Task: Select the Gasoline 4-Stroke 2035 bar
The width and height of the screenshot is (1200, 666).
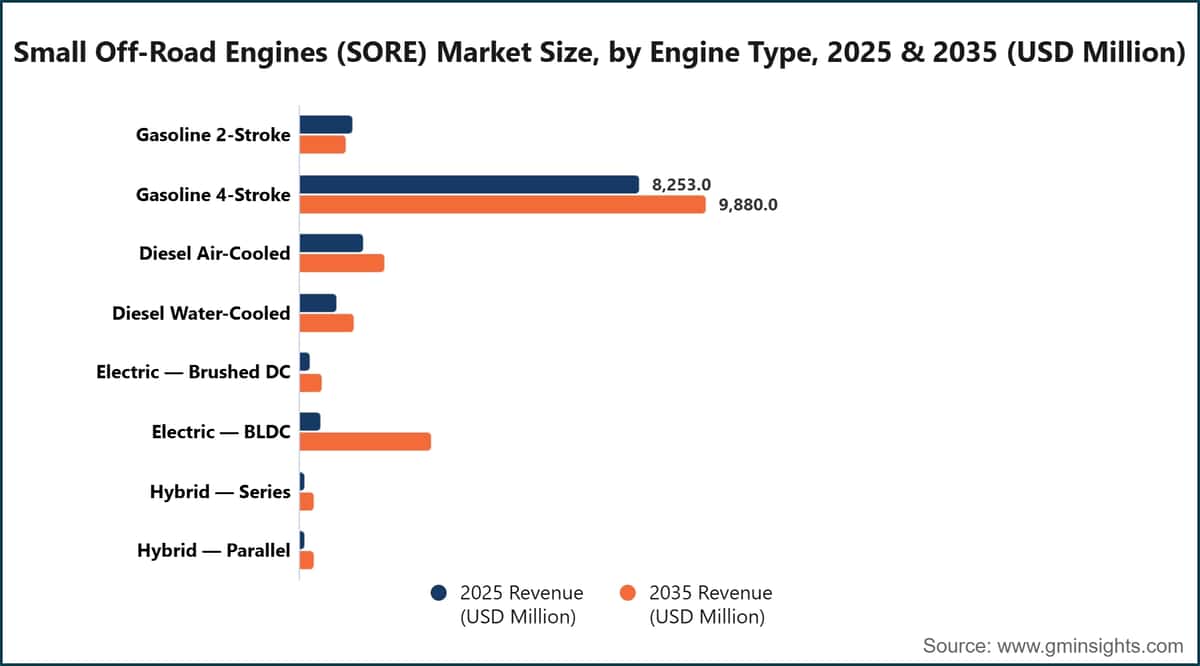Action: [x=503, y=204]
